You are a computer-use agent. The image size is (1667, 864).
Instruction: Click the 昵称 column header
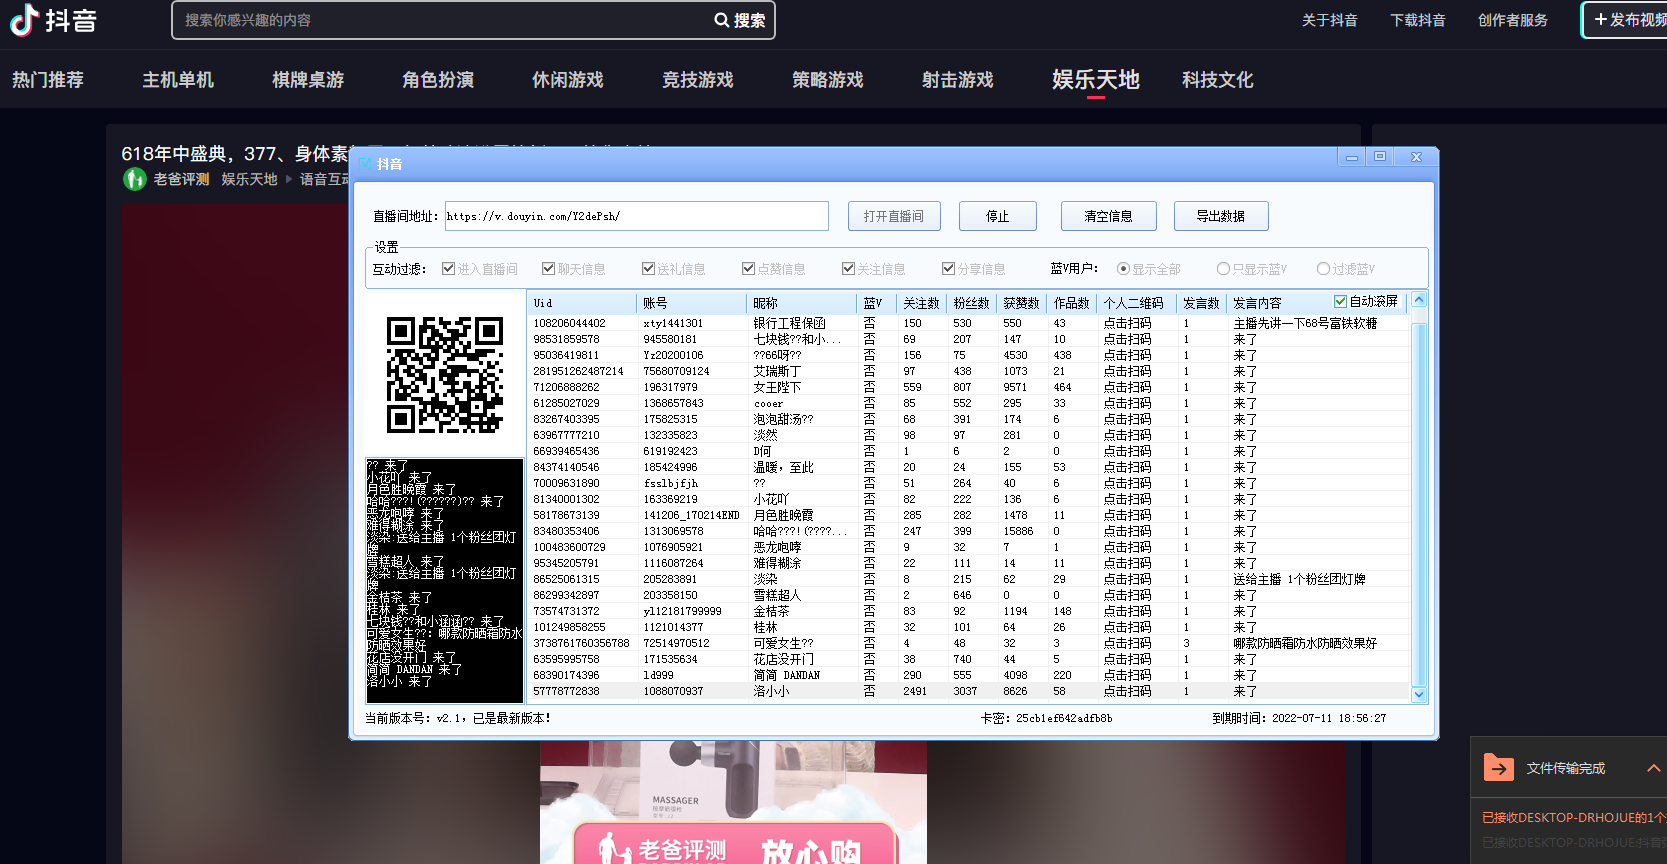click(801, 303)
